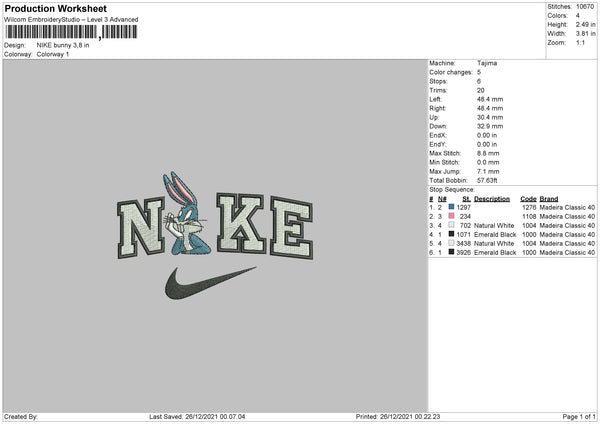600x424 pixels.
Task: Click the pink swatch in stop row 2
Action: [452, 216]
